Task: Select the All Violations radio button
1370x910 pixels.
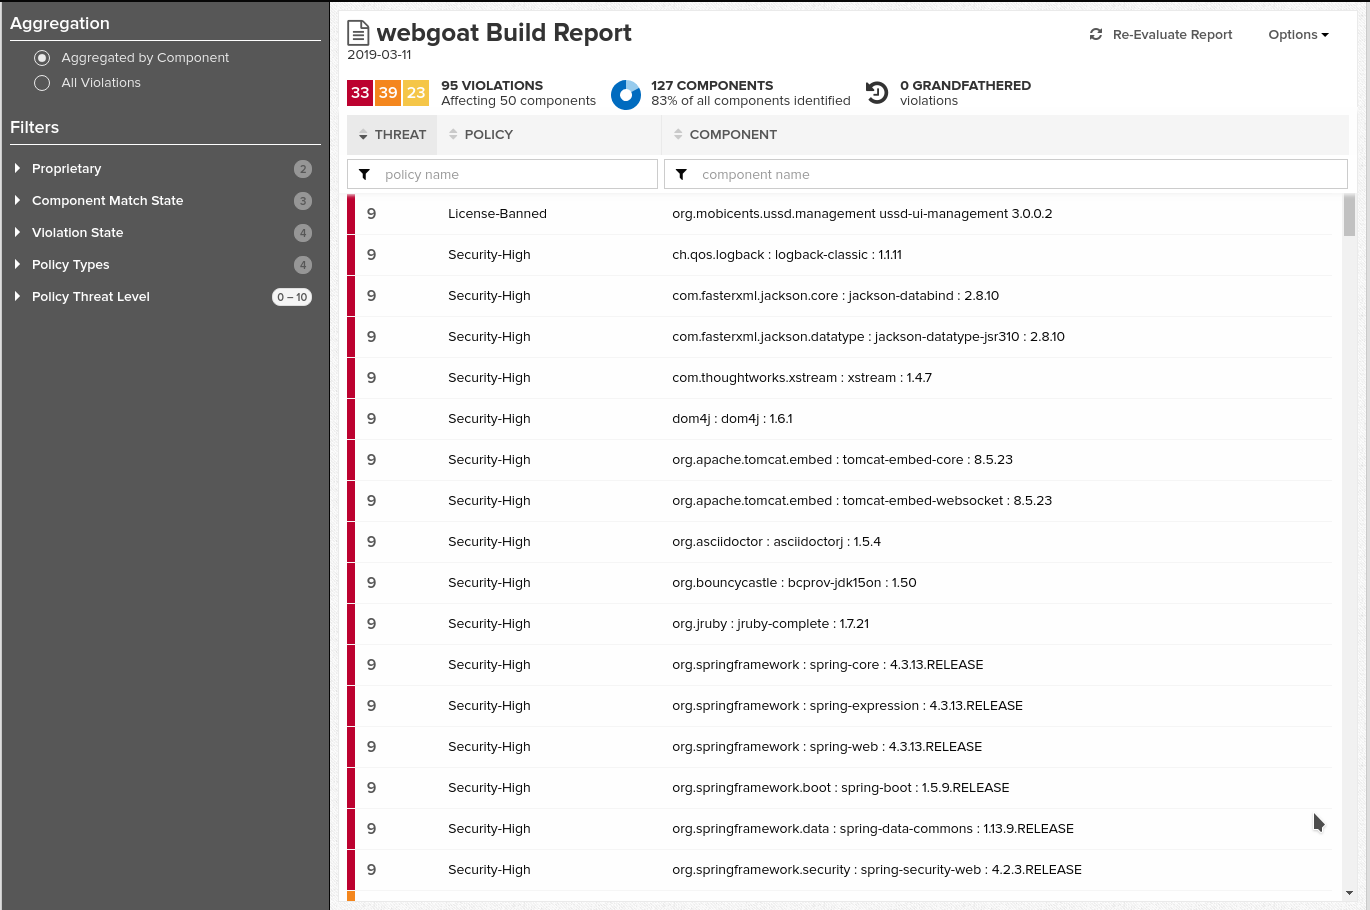Action: (x=42, y=83)
